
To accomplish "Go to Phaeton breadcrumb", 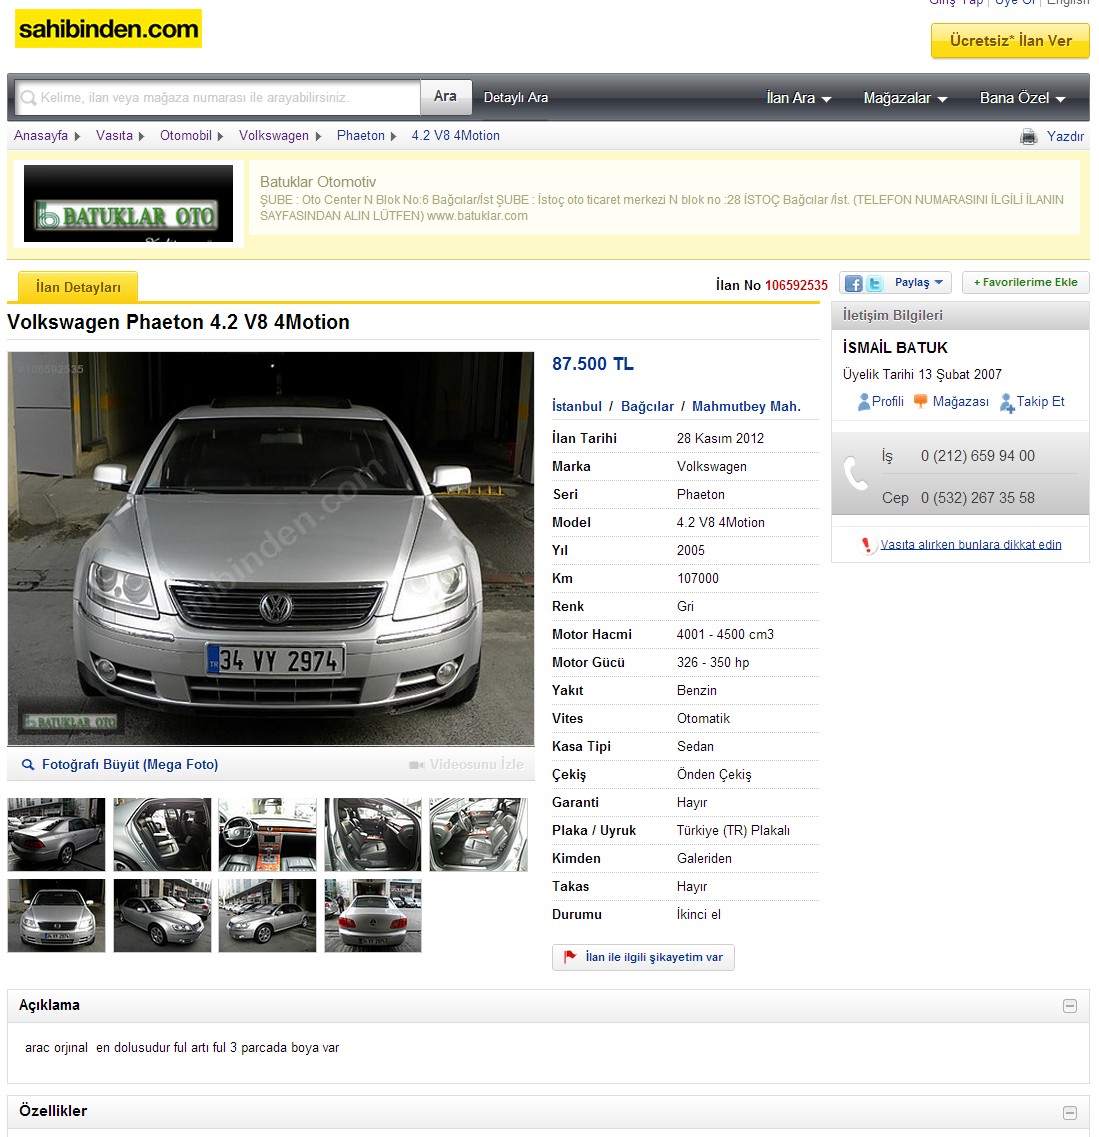I will pyautogui.click(x=360, y=136).
